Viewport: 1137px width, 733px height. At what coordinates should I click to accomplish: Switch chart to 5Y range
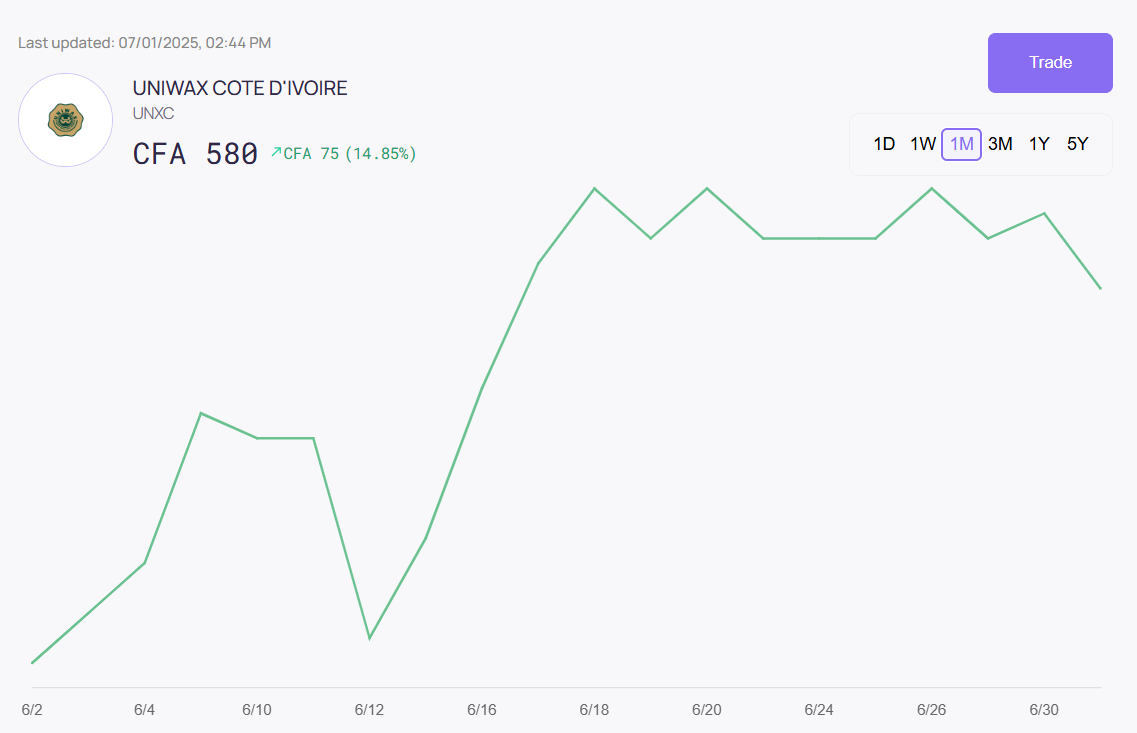[x=1077, y=144]
